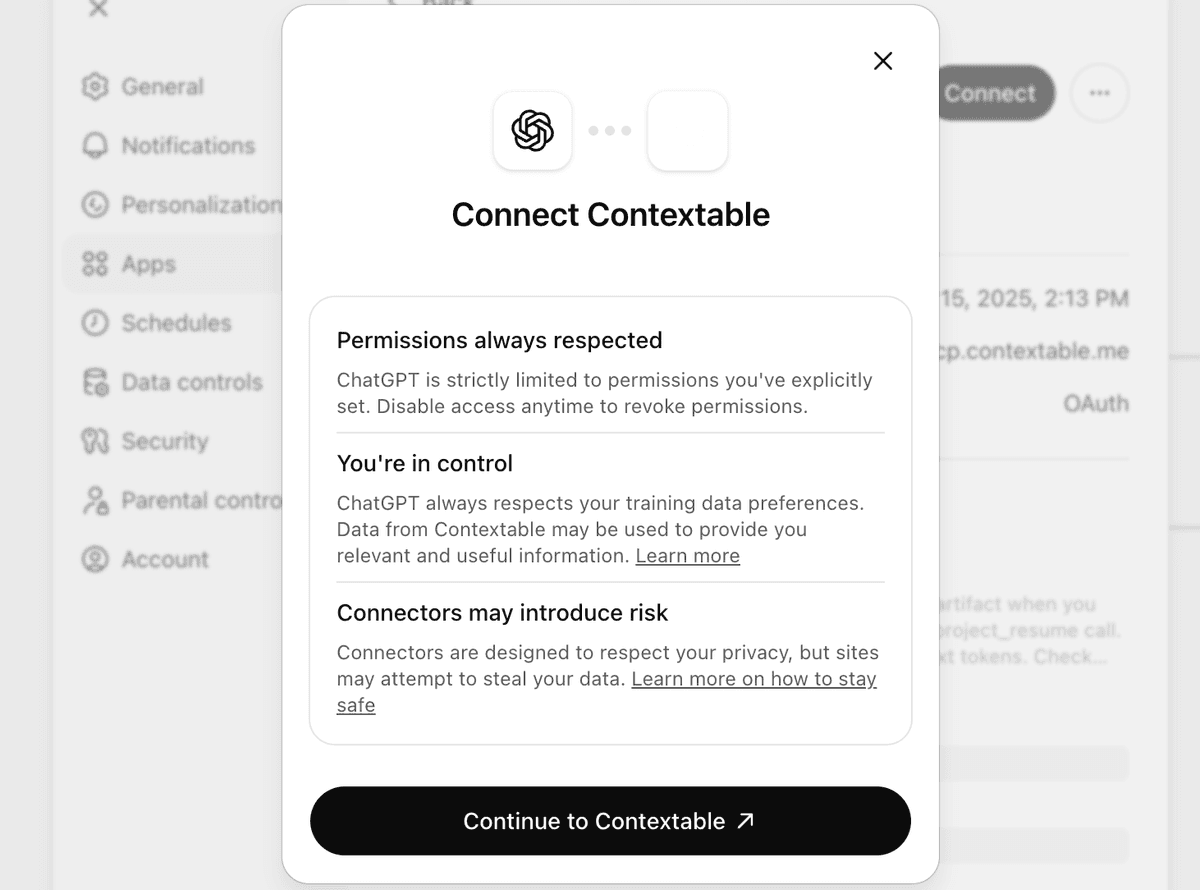The height and width of the screenshot is (890, 1200).
Task: Open Account via the profile icon
Action: pyautogui.click(x=94, y=559)
